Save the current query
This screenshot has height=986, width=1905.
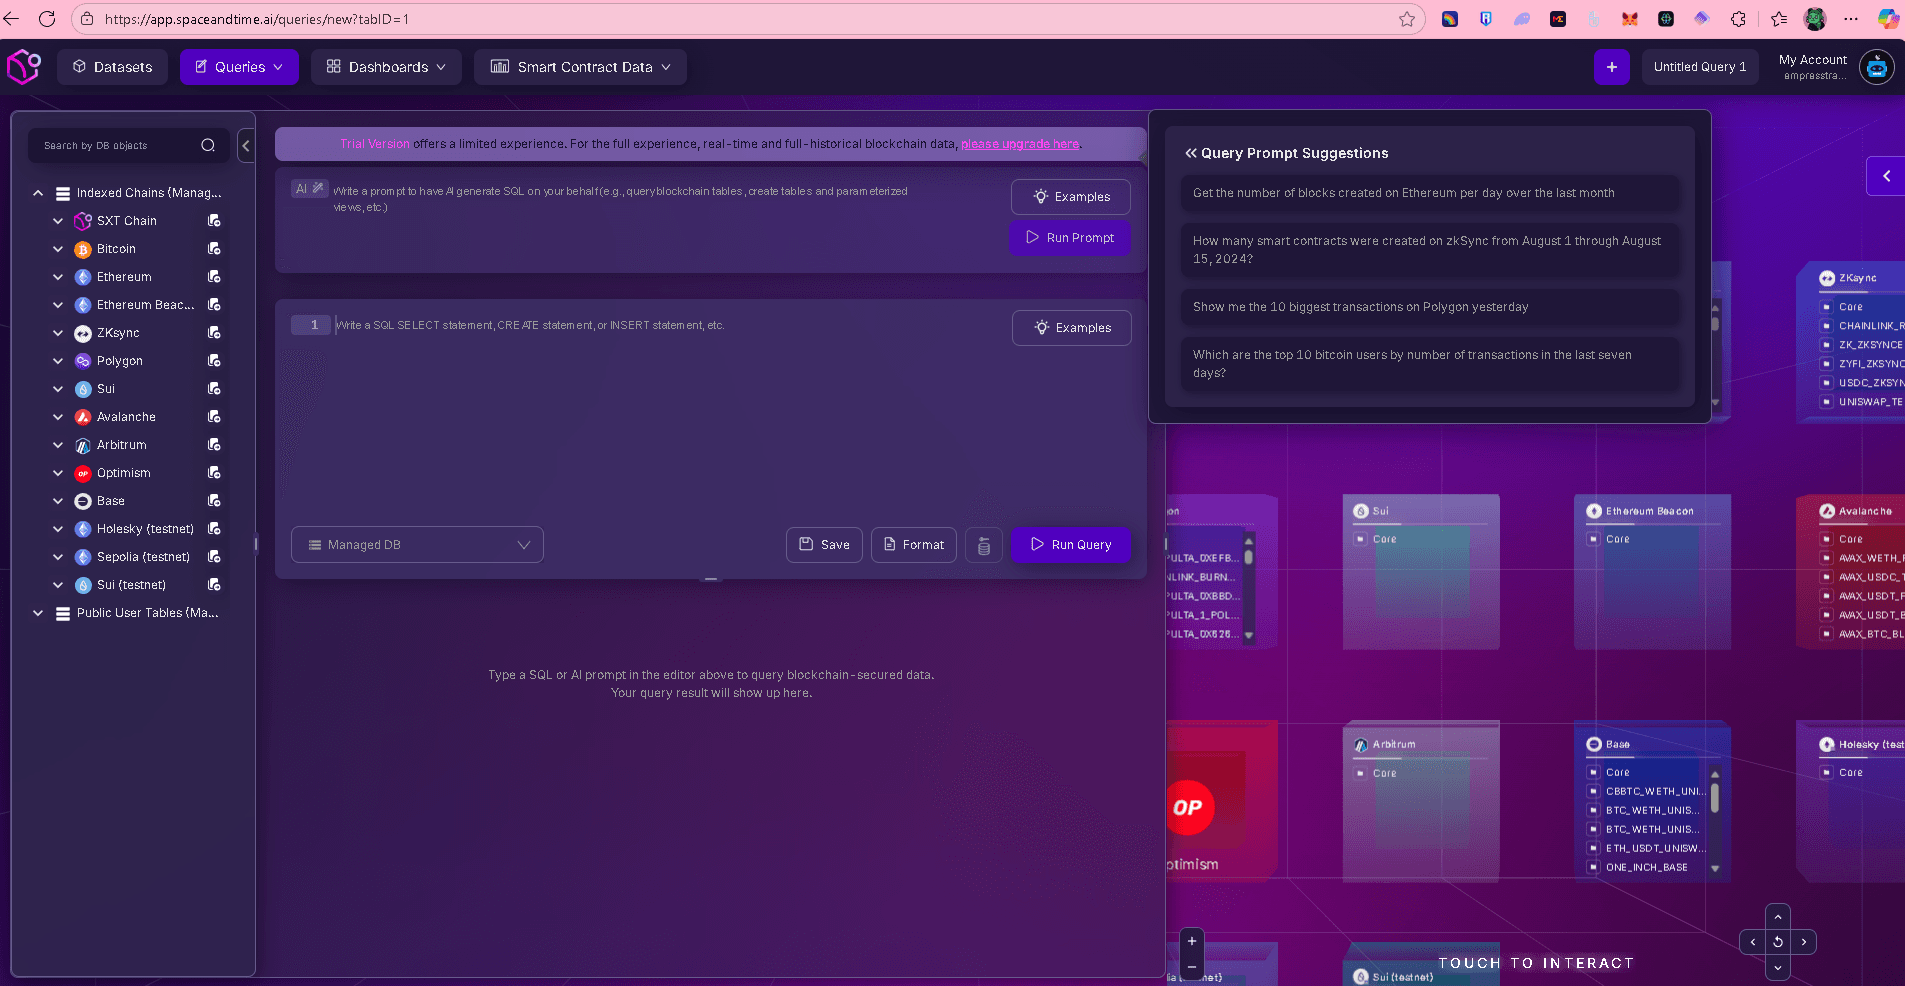824,545
